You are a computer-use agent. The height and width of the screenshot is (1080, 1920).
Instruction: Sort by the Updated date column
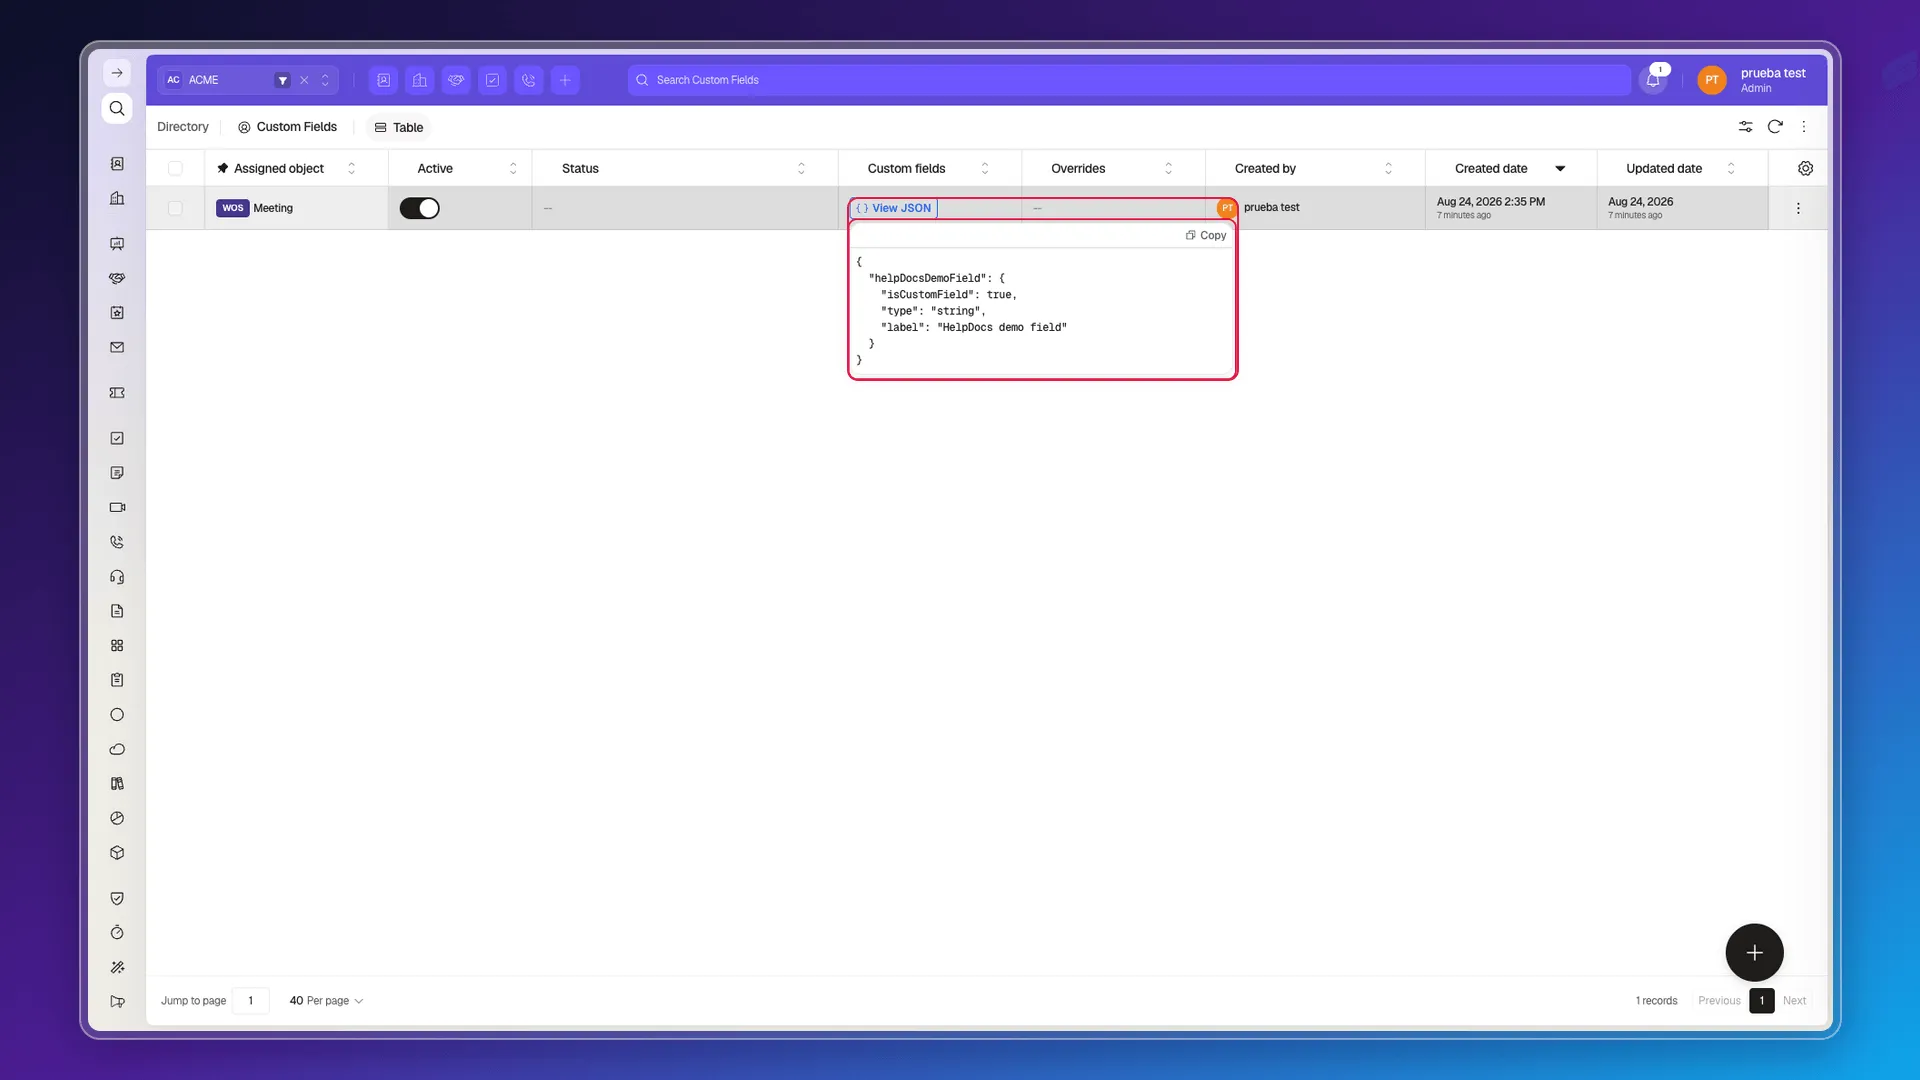[x=1731, y=168]
